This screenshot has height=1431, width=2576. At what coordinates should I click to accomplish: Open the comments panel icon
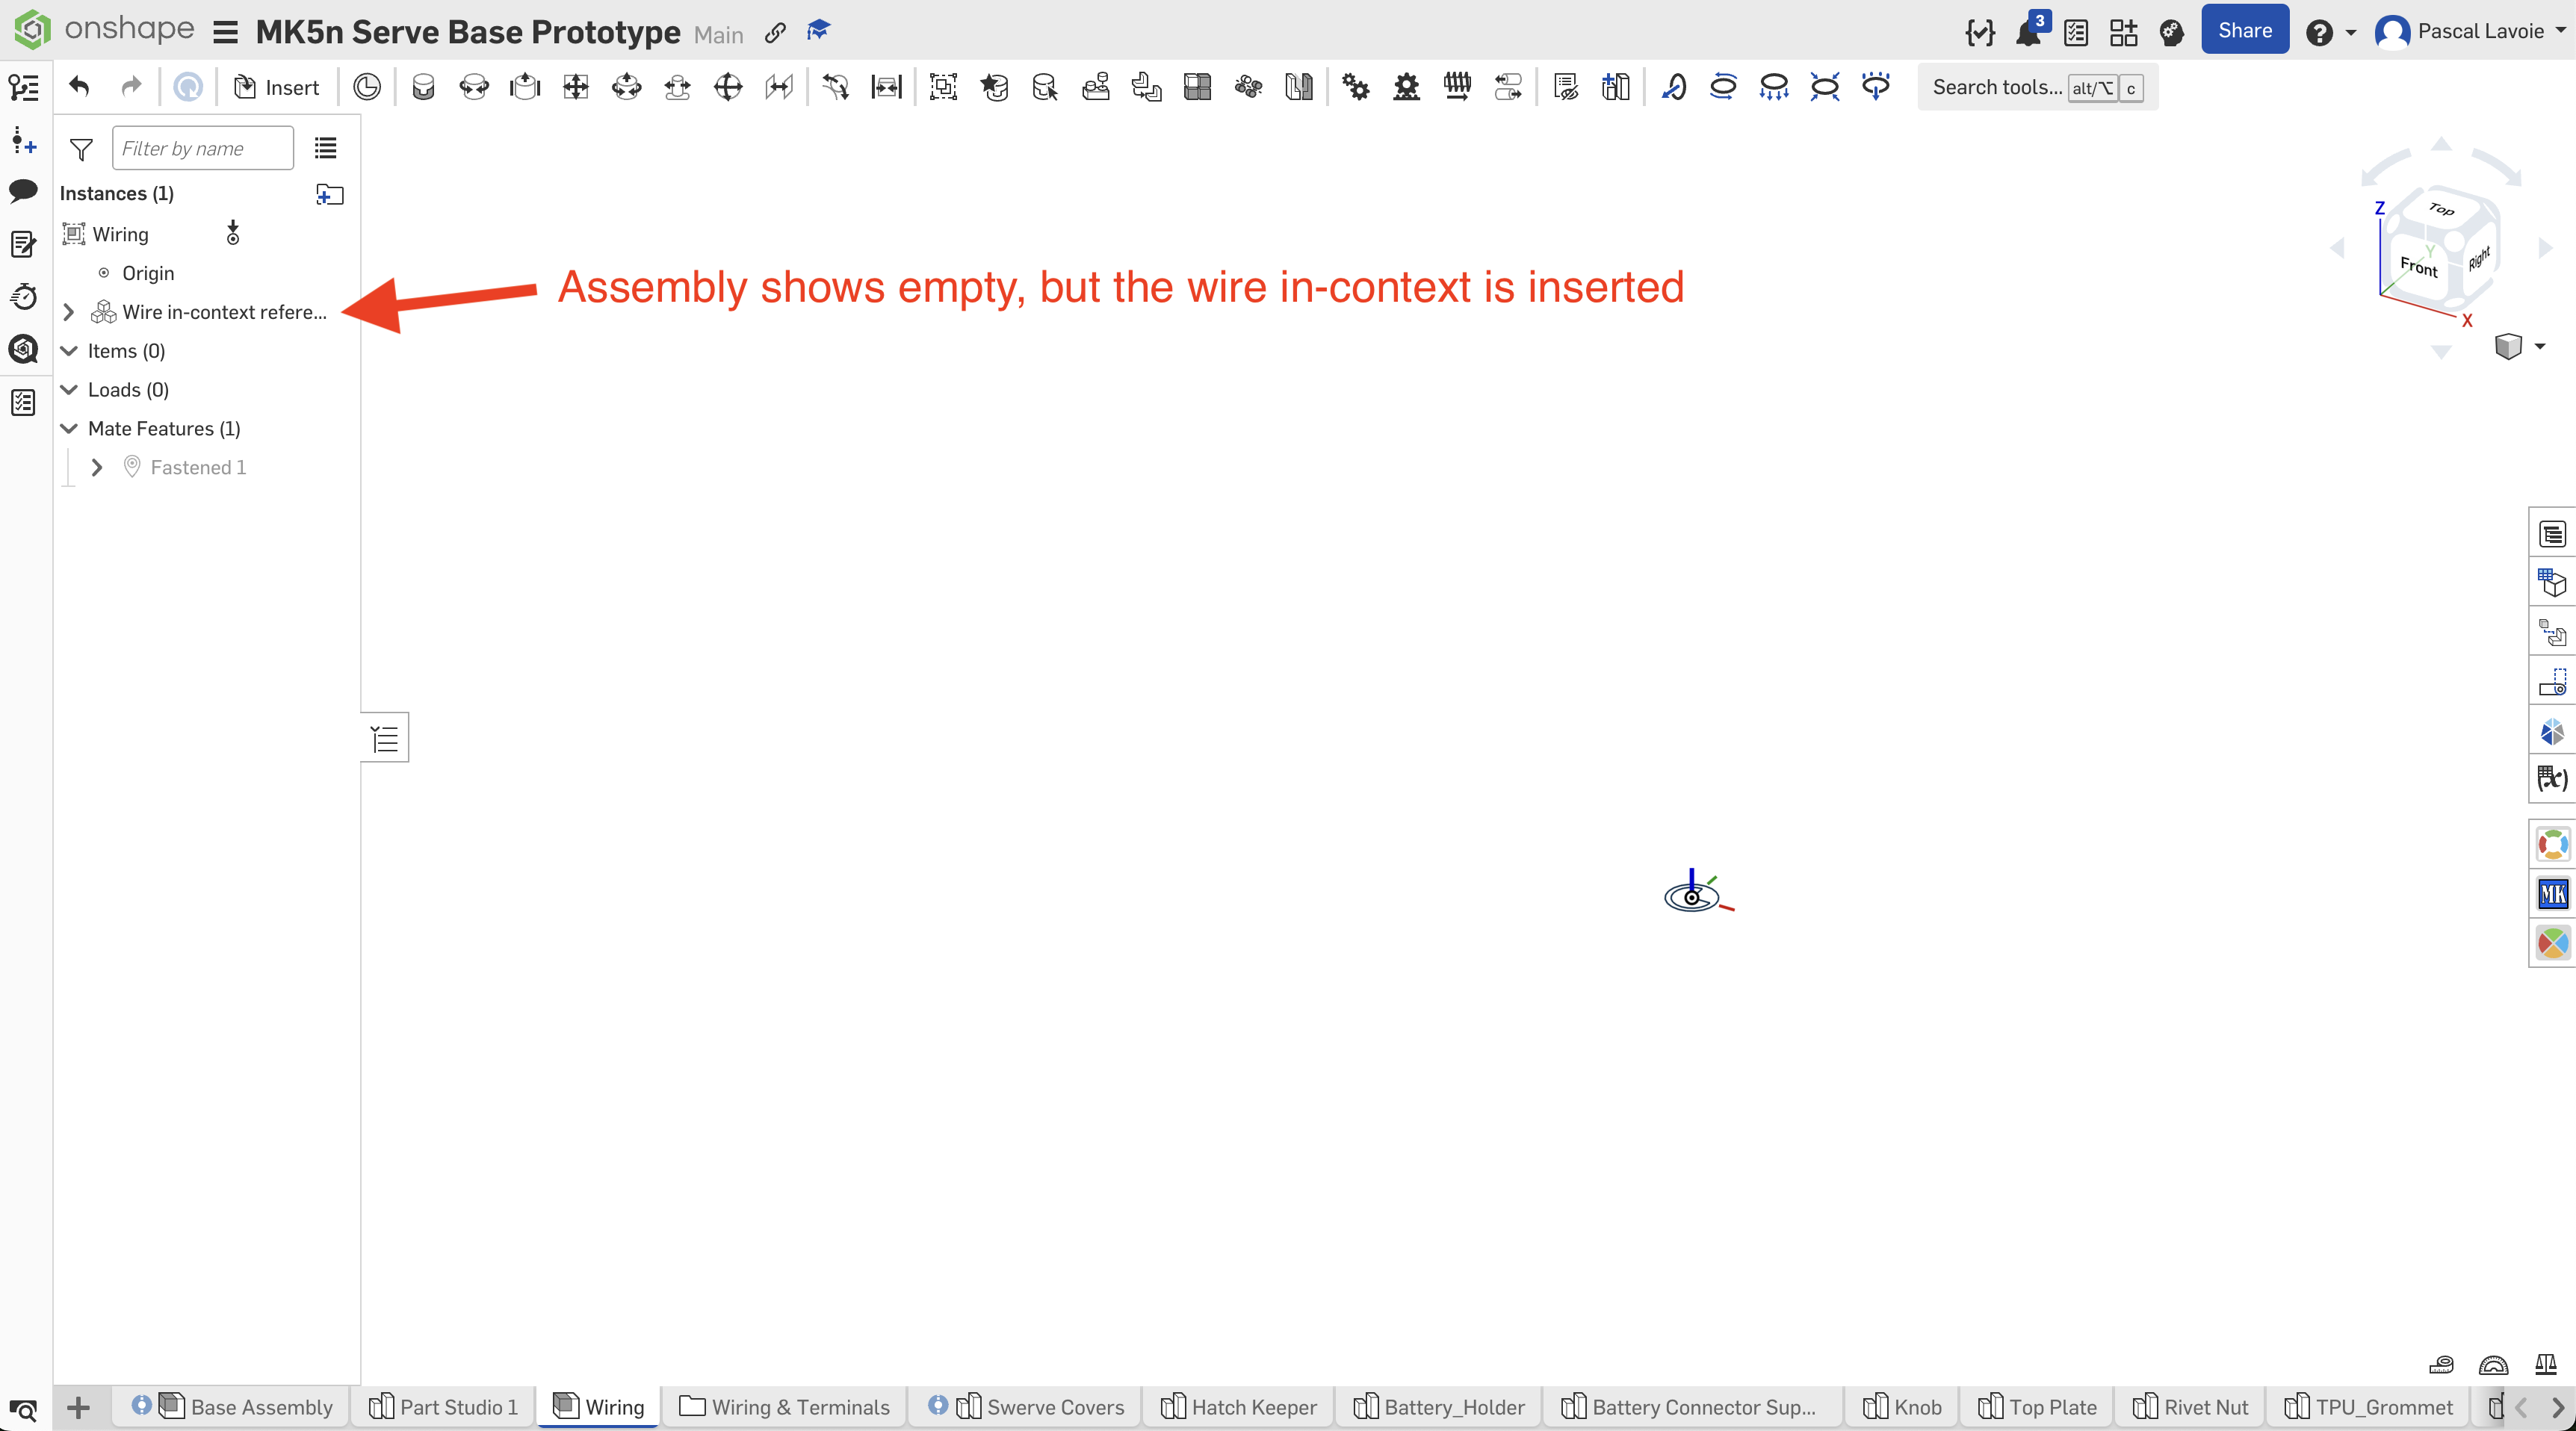click(x=23, y=190)
